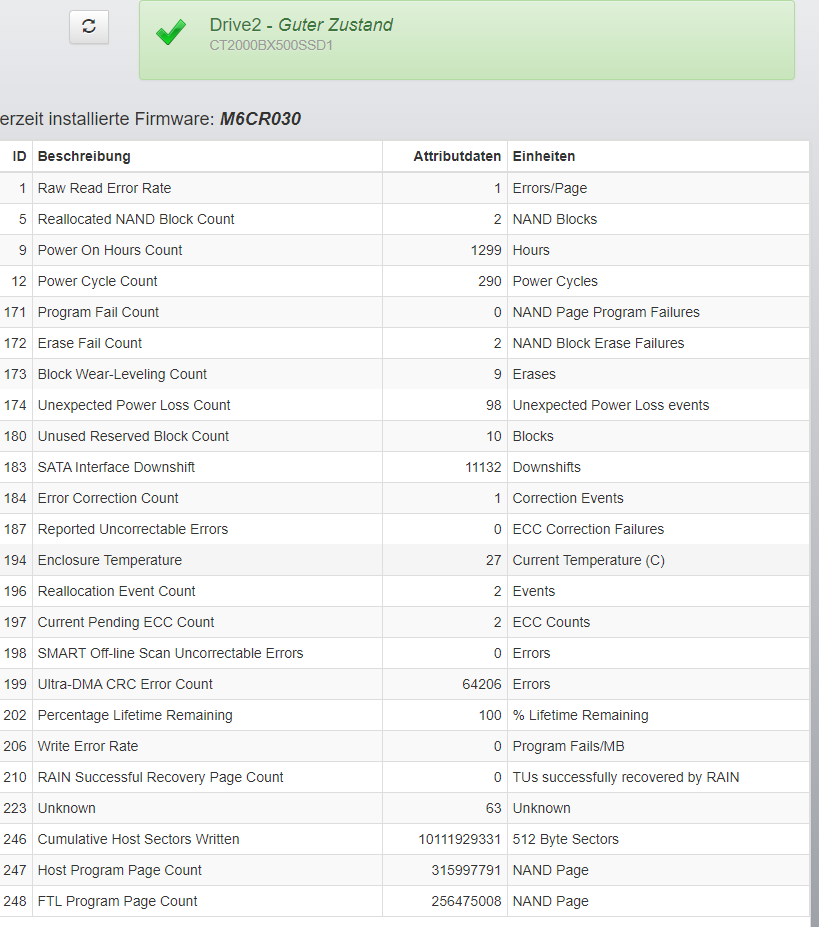819x927 pixels.
Task: Click the ID 199 cell
Action: click(15, 685)
